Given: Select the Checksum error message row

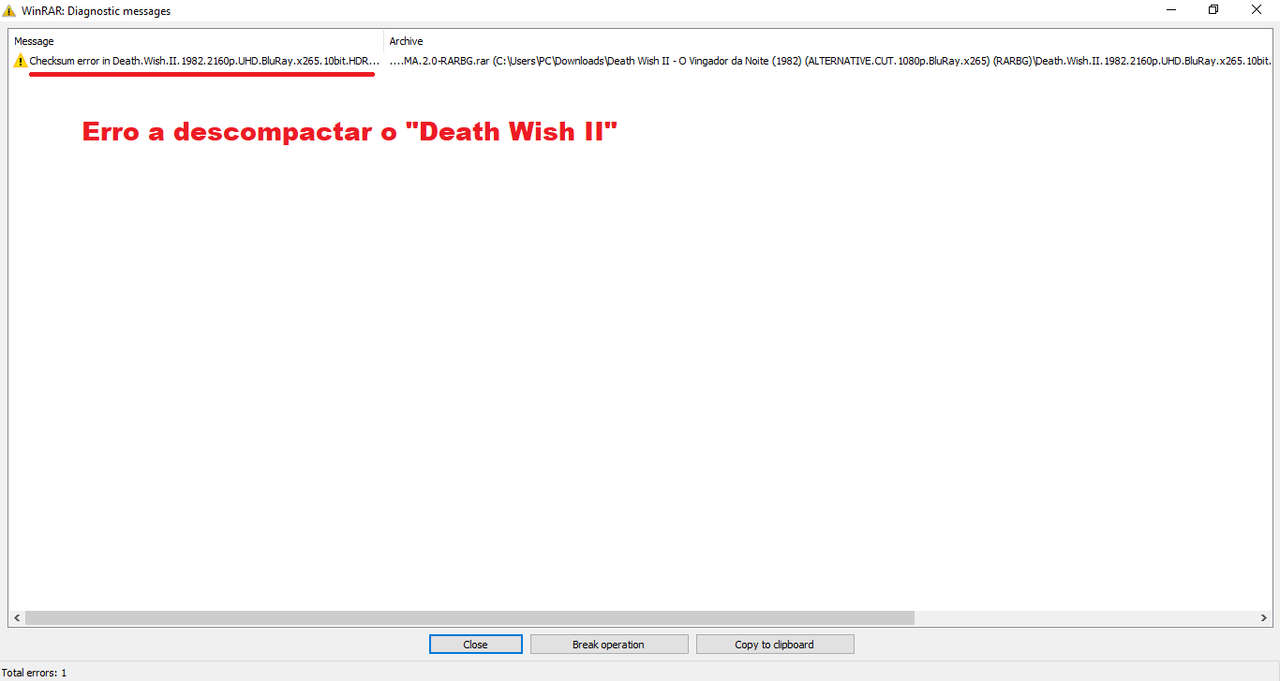Looking at the screenshot, I should point(640,61).
